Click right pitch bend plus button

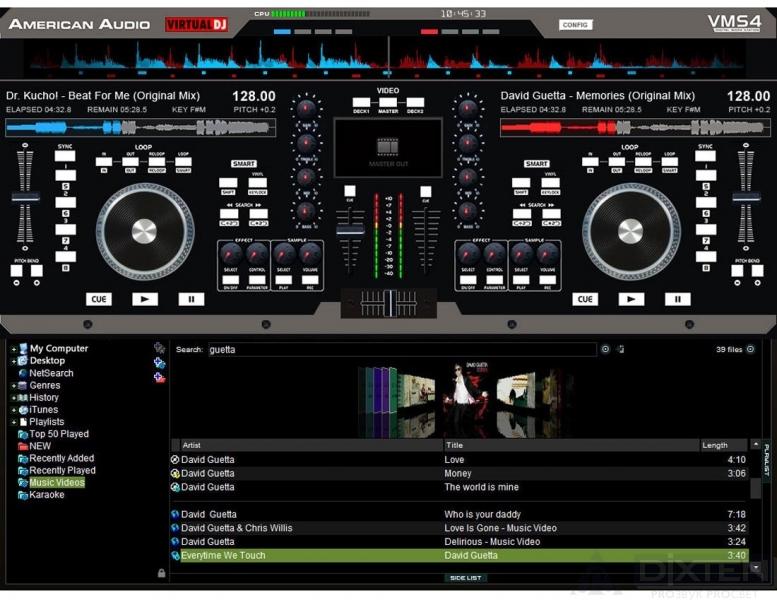point(758,271)
